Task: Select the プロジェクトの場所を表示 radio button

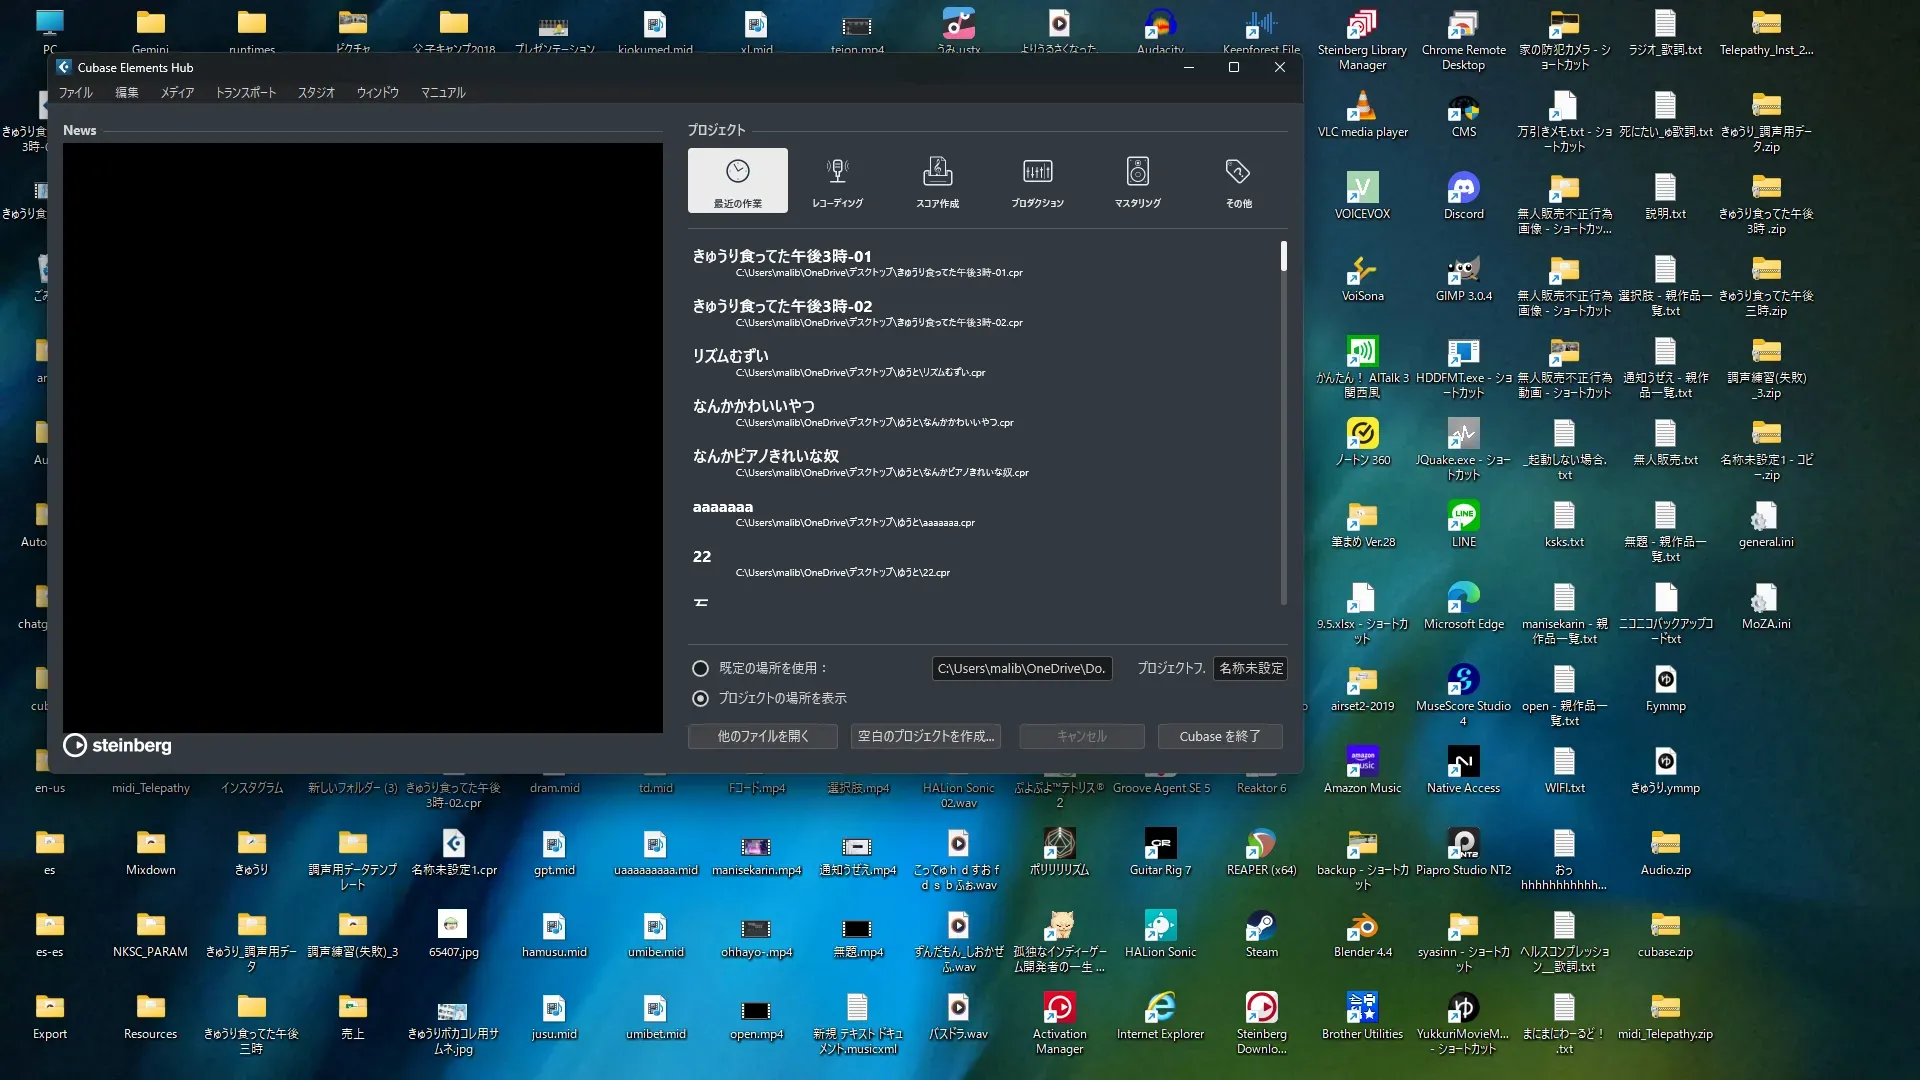Action: point(700,698)
